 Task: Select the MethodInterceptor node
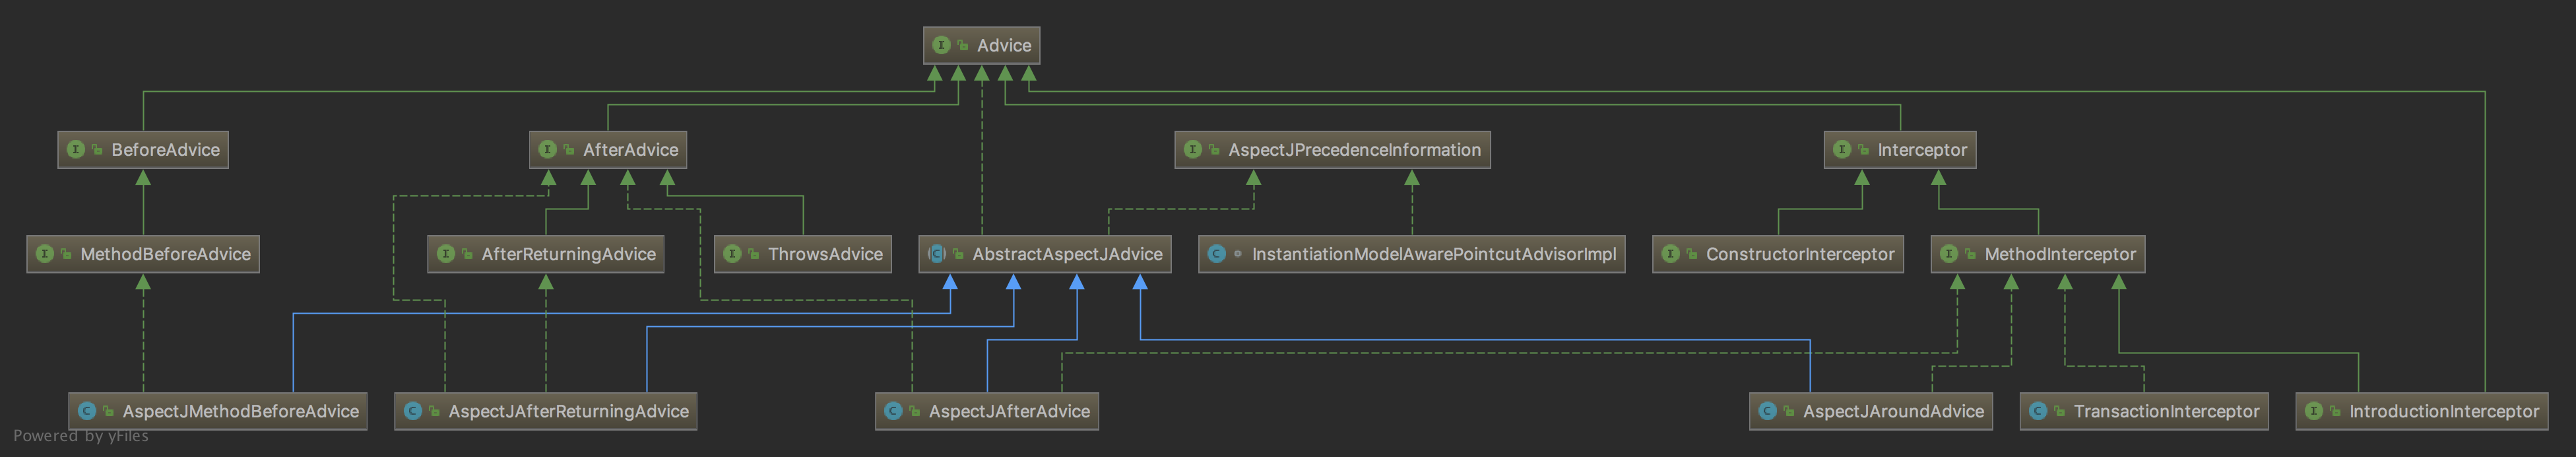tap(2037, 254)
